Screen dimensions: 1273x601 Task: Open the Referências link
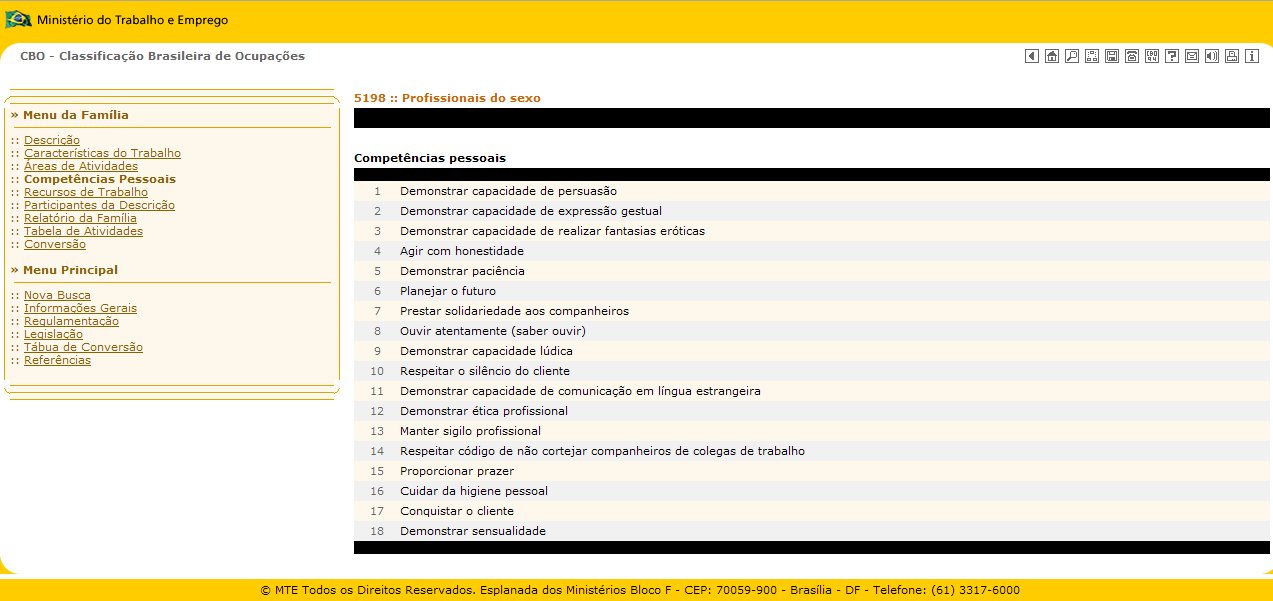click(x=57, y=360)
